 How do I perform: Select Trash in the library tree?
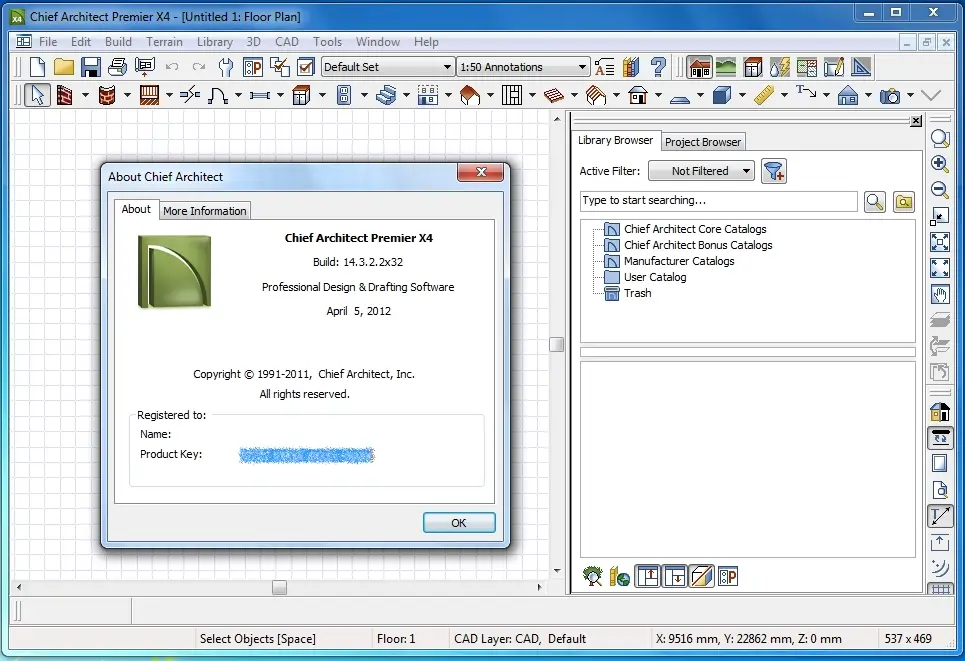(x=638, y=293)
